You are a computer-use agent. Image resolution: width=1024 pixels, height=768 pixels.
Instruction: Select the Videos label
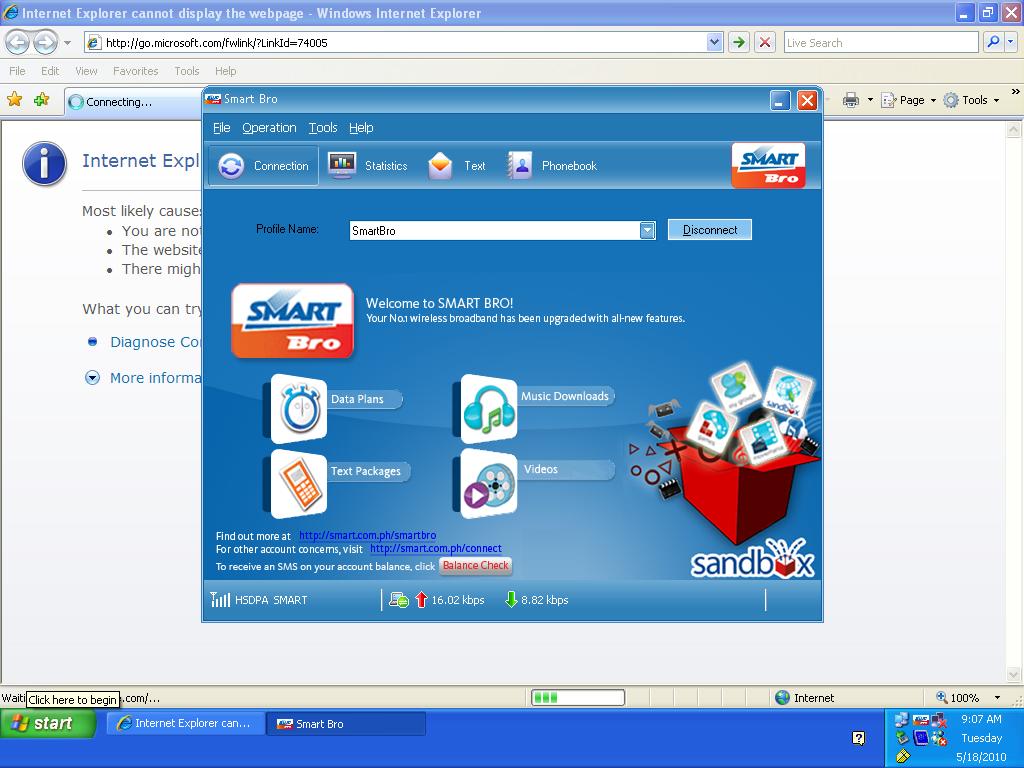[x=541, y=469]
